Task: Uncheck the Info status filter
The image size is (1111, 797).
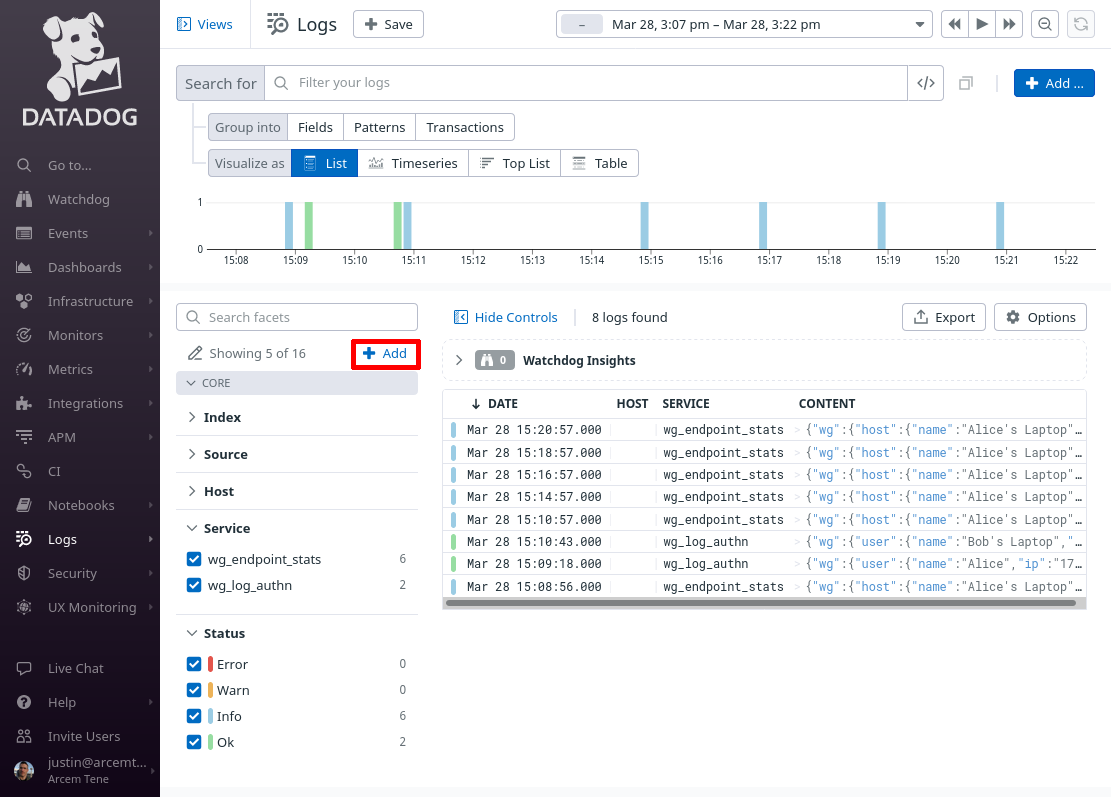Action: coord(194,716)
